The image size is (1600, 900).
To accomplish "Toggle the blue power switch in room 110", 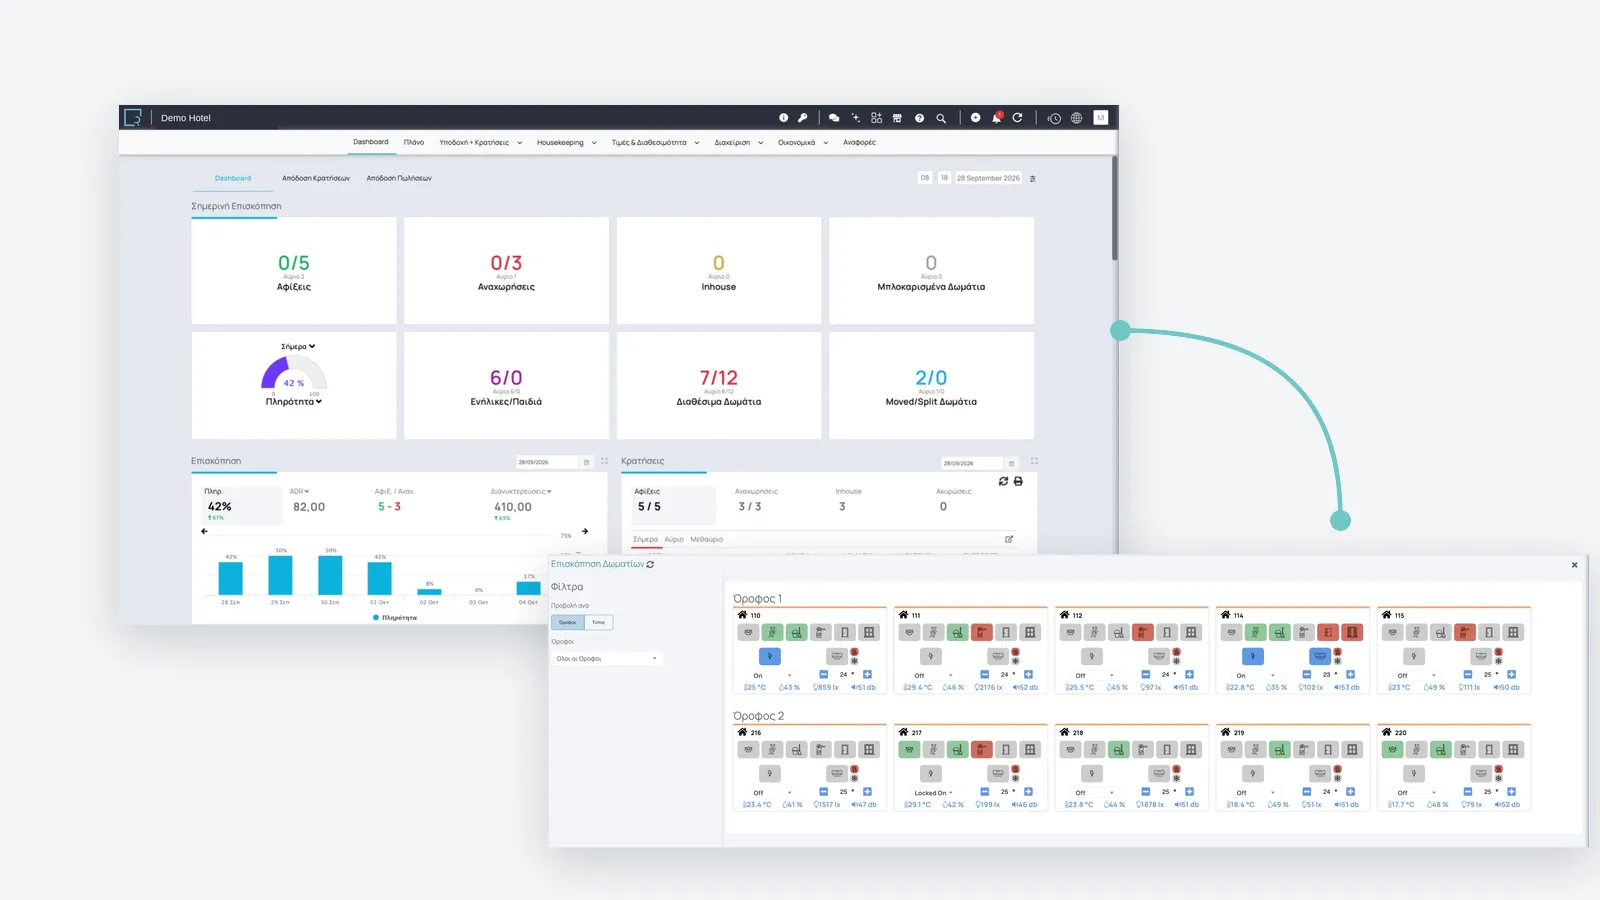I will click(x=769, y=656).
